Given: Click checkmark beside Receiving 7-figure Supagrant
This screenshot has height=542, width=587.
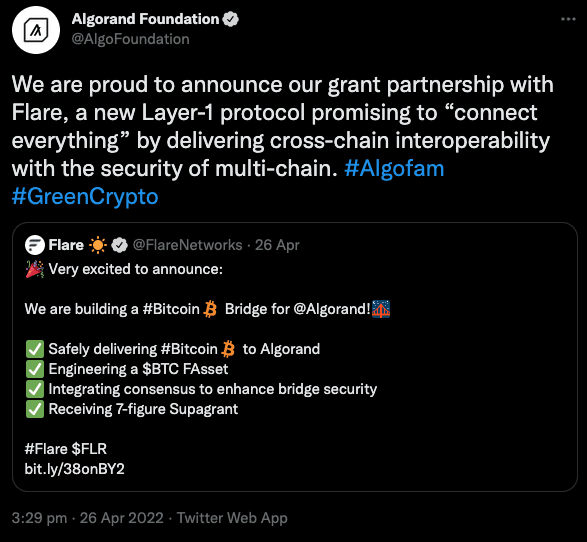Looking at the screenshot, I should (x=35, y=409).
